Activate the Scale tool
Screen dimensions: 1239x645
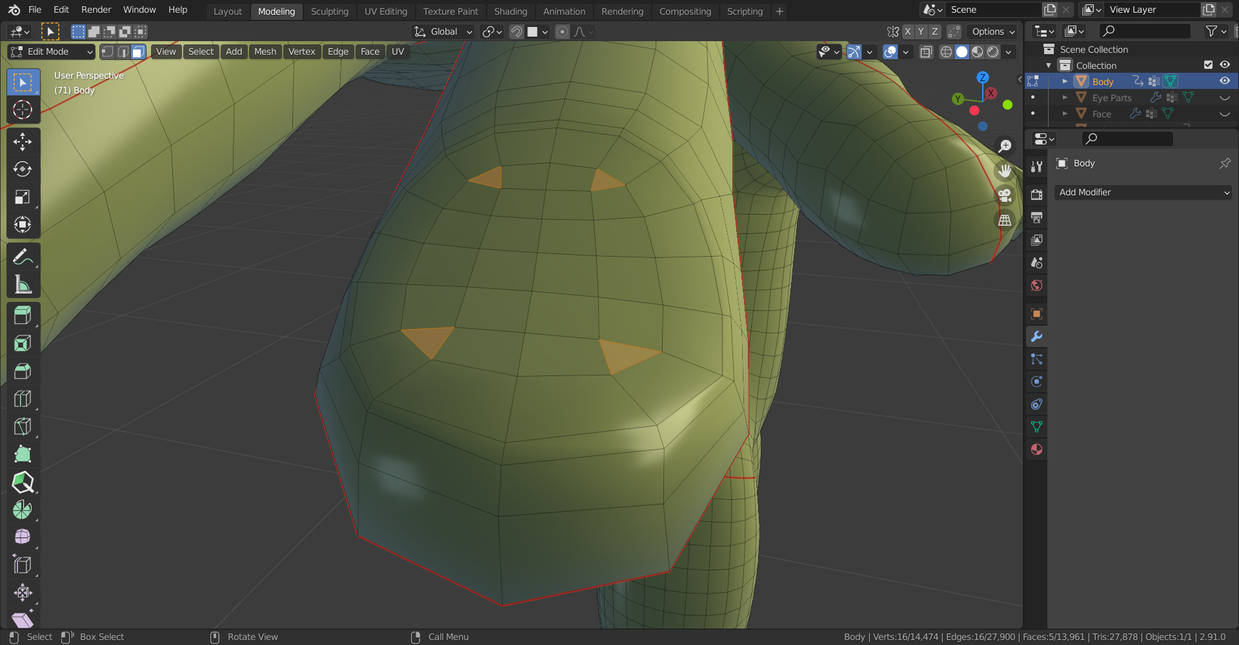tap(22, 197)
